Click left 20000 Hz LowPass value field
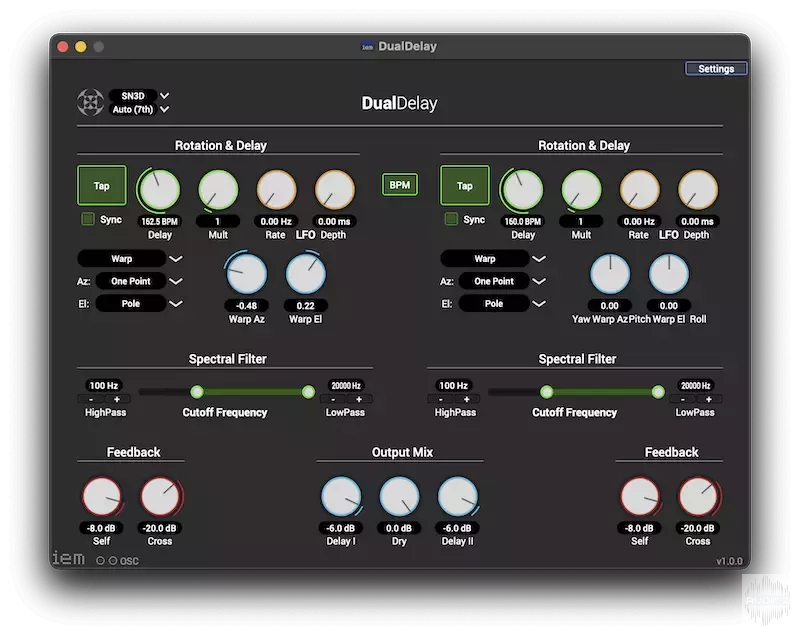This screenshot has width=800, height=635. 346,386
